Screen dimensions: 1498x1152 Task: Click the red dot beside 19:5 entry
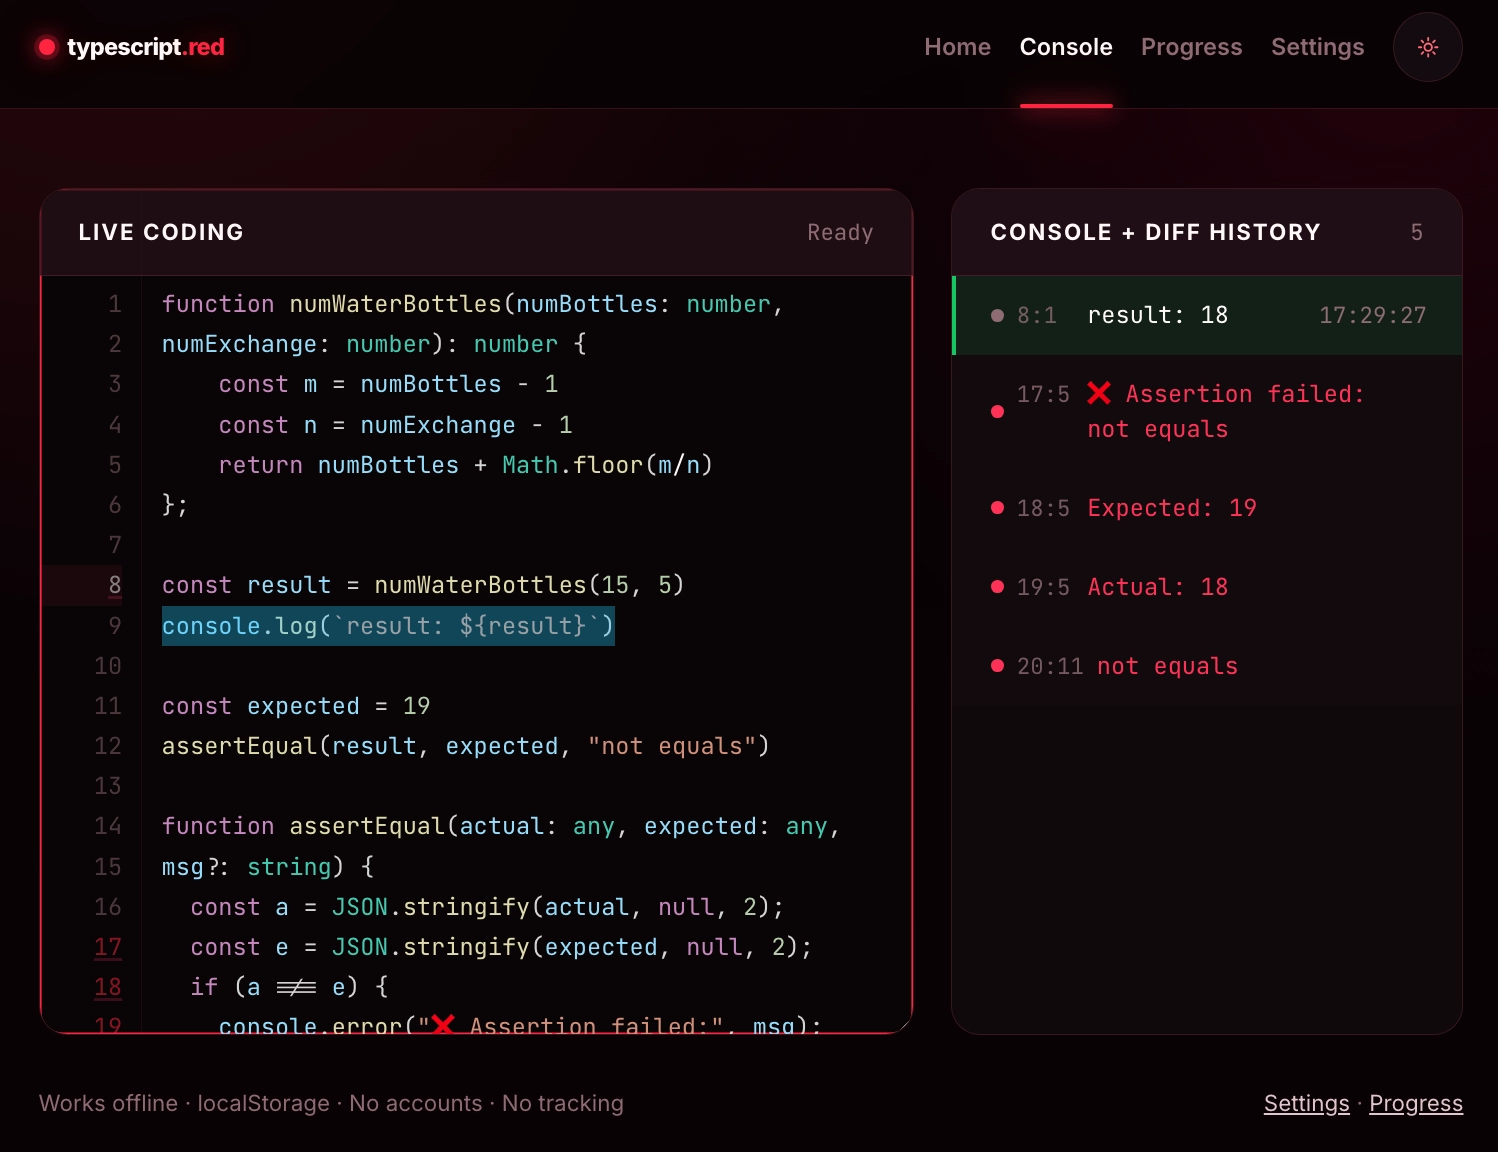[x=997, y=587]
